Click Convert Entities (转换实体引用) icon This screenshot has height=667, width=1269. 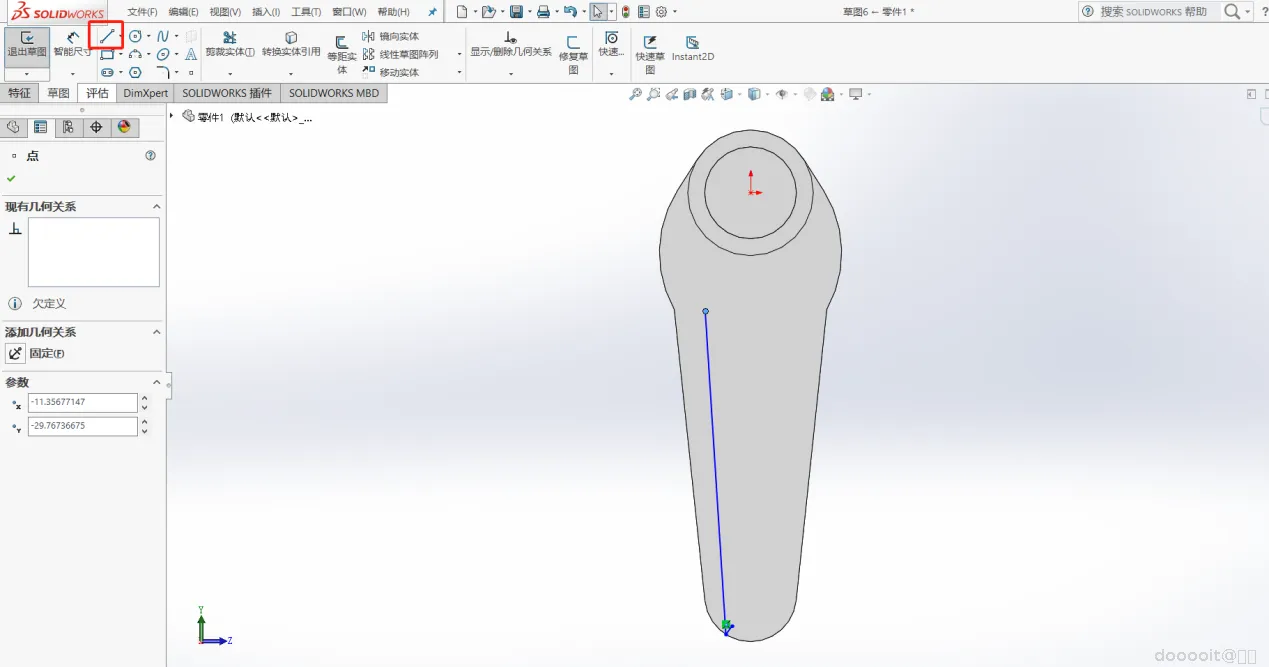coord(291,44)
